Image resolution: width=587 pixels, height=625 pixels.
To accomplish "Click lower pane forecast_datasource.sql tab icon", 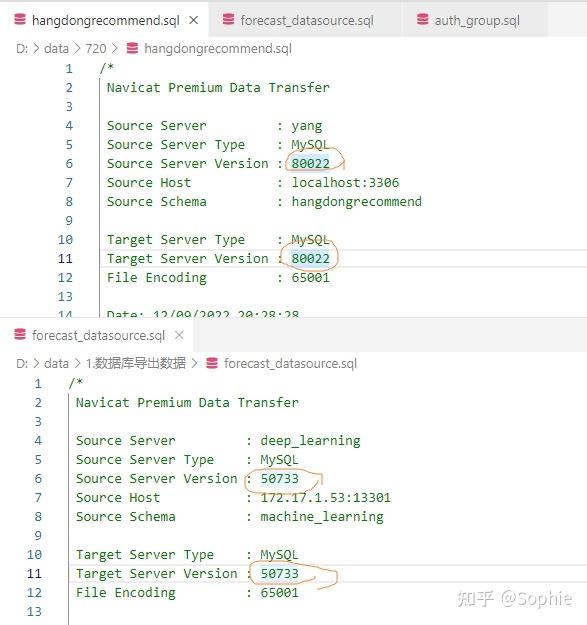I will coord(20,334).
